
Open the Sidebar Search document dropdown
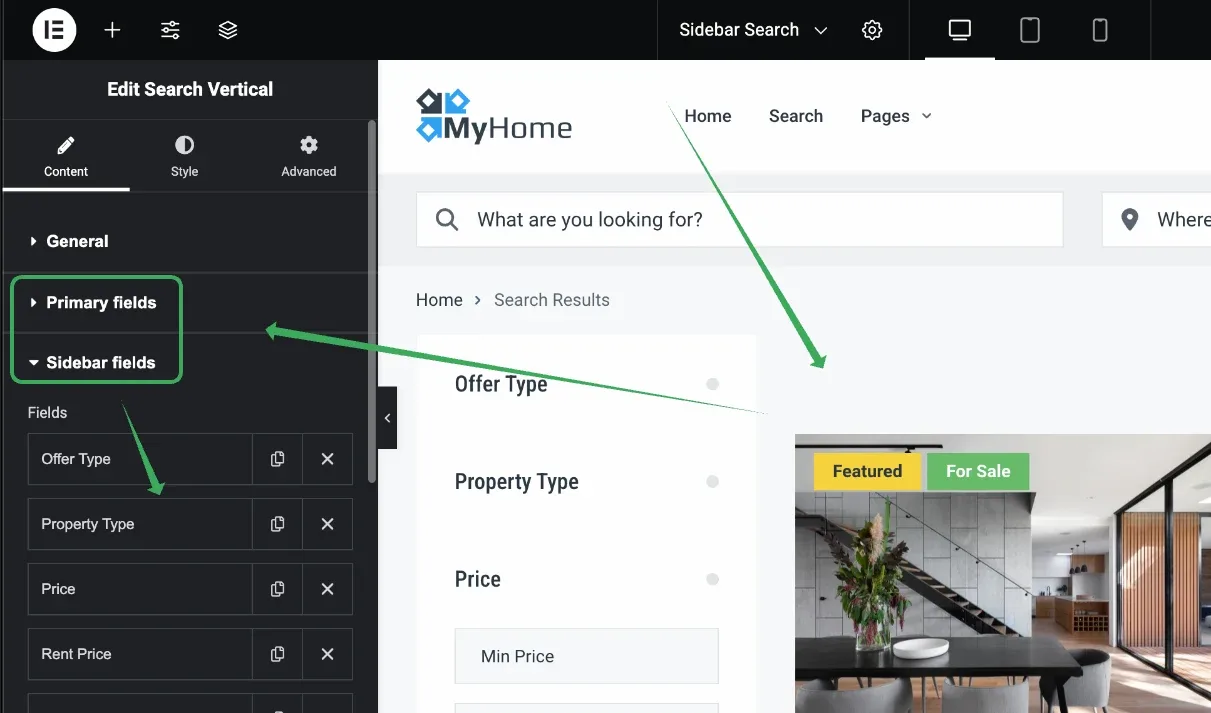point(753,30)
